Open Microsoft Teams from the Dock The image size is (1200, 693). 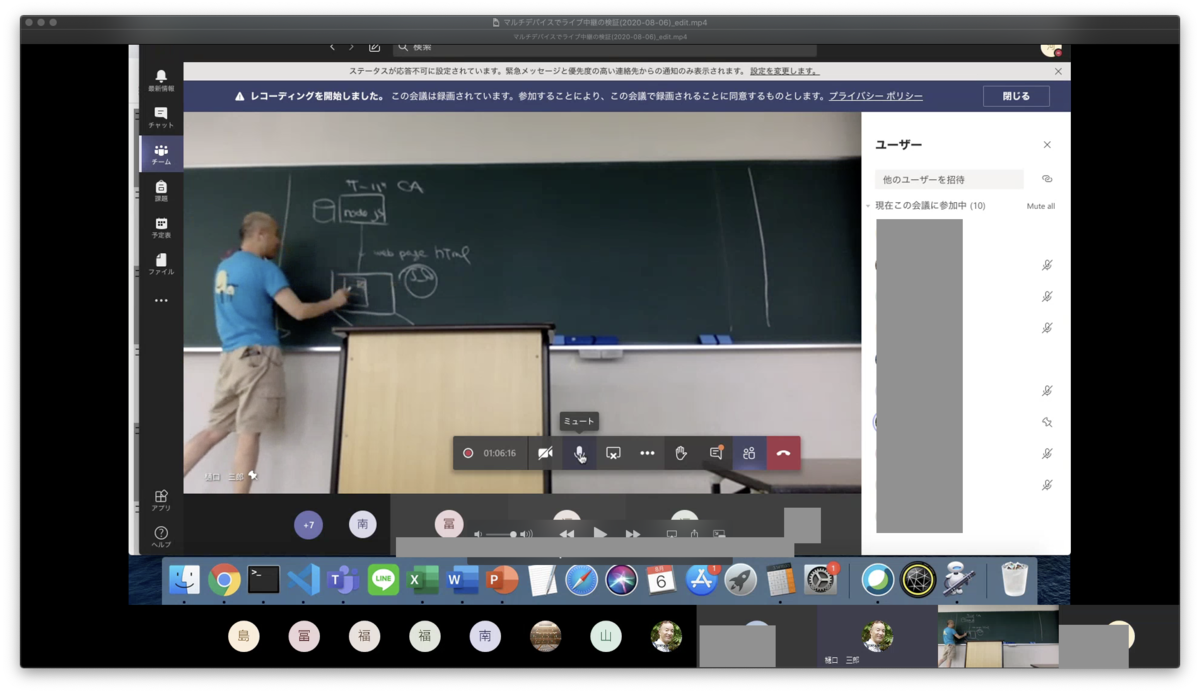point(343,580)
